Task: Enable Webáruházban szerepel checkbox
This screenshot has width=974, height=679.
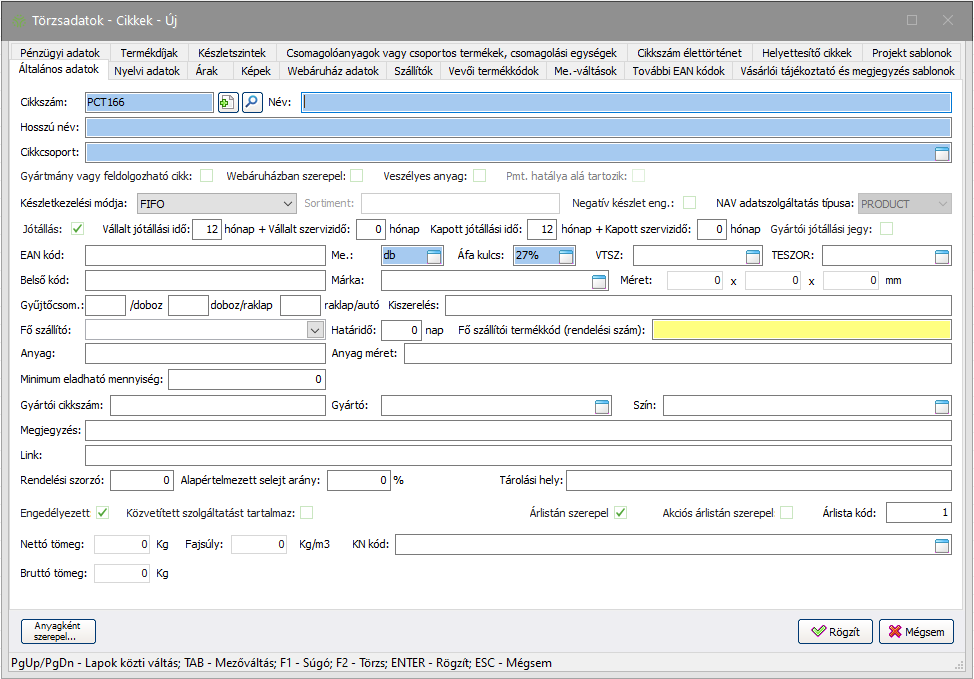Action: [x=356, y=176]
